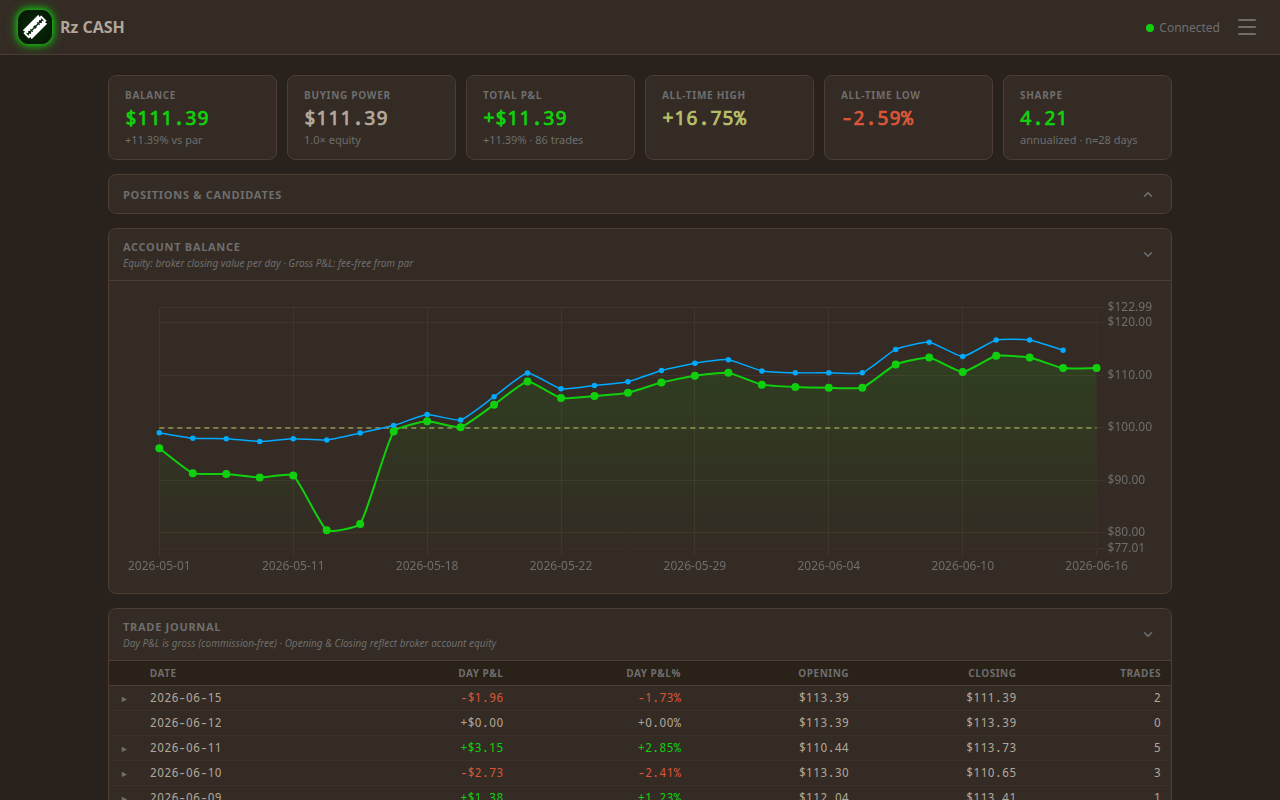Open the hamburger menu icon
Viewport: 1280px width, 800px height.
click(x=1247, y=27)
